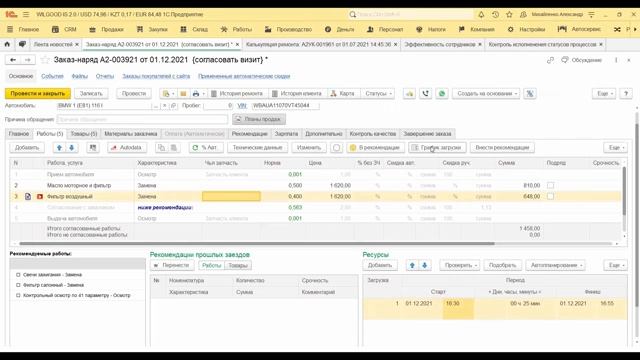640x360 pixels.
Task: Open Склад section menu
Action: click(x=194, y=29)
